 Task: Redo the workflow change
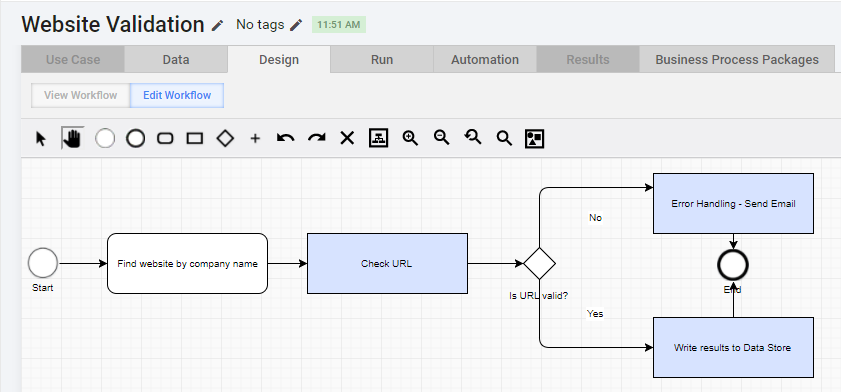pyautogui.click(x=316, y=138)
